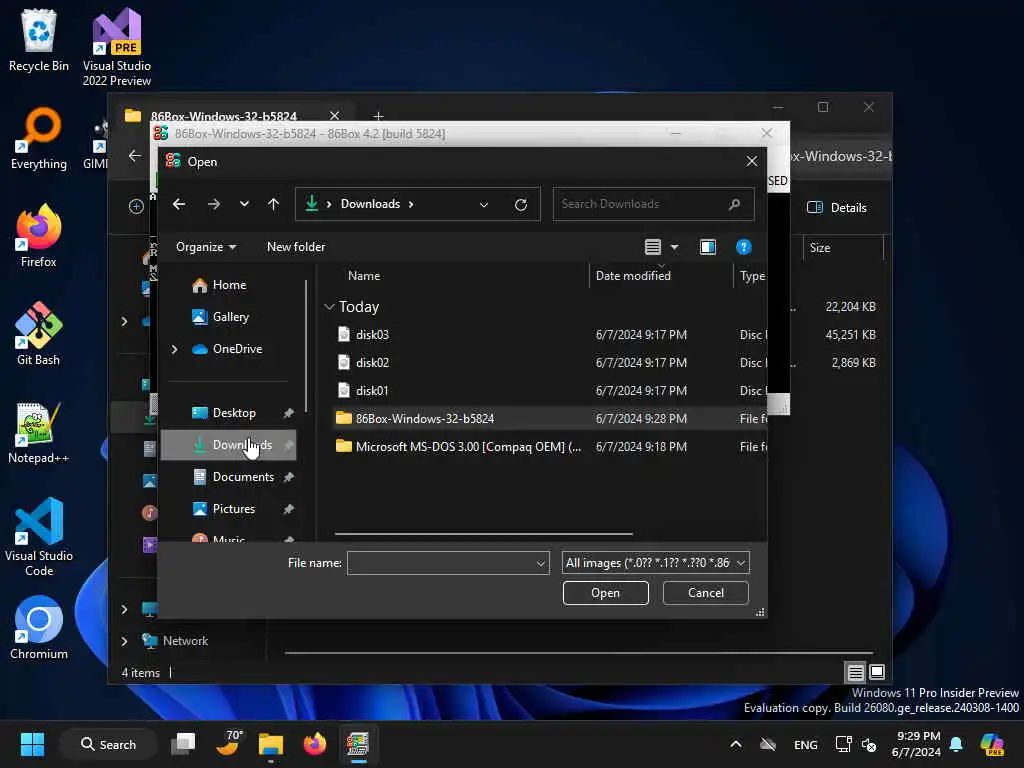Click the taskbar Search box
Viewport: 1024px width, 768px height.
coord(108,744)
